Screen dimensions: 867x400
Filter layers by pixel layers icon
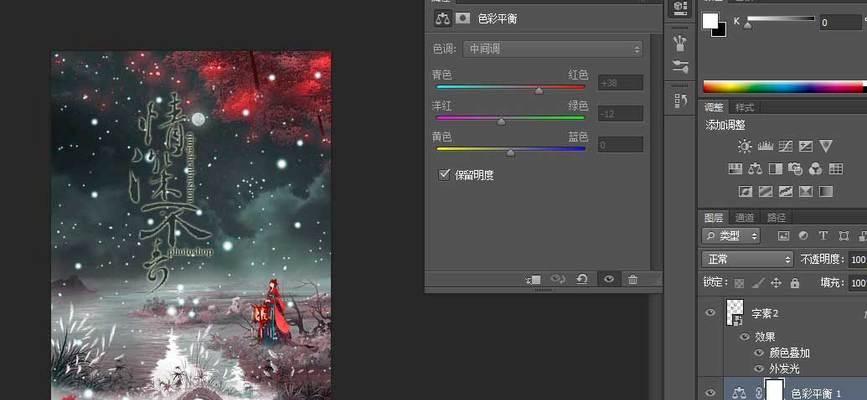click(x=783, y=236)
